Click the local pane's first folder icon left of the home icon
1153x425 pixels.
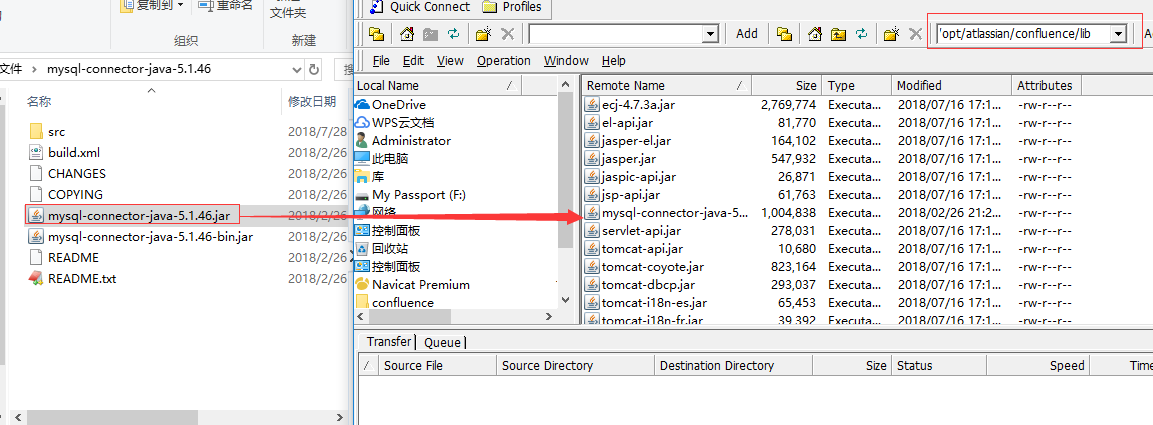(376, 33)
